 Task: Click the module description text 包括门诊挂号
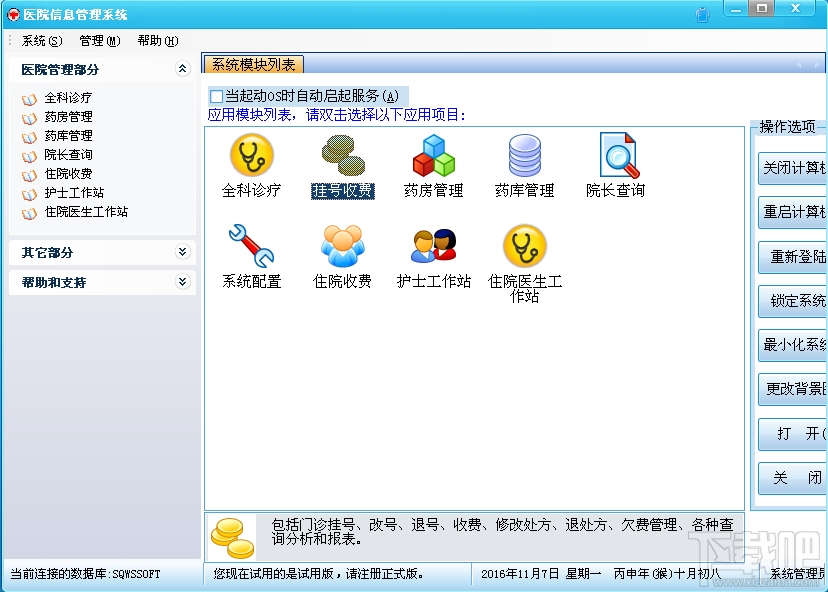[x=502, y=531]
